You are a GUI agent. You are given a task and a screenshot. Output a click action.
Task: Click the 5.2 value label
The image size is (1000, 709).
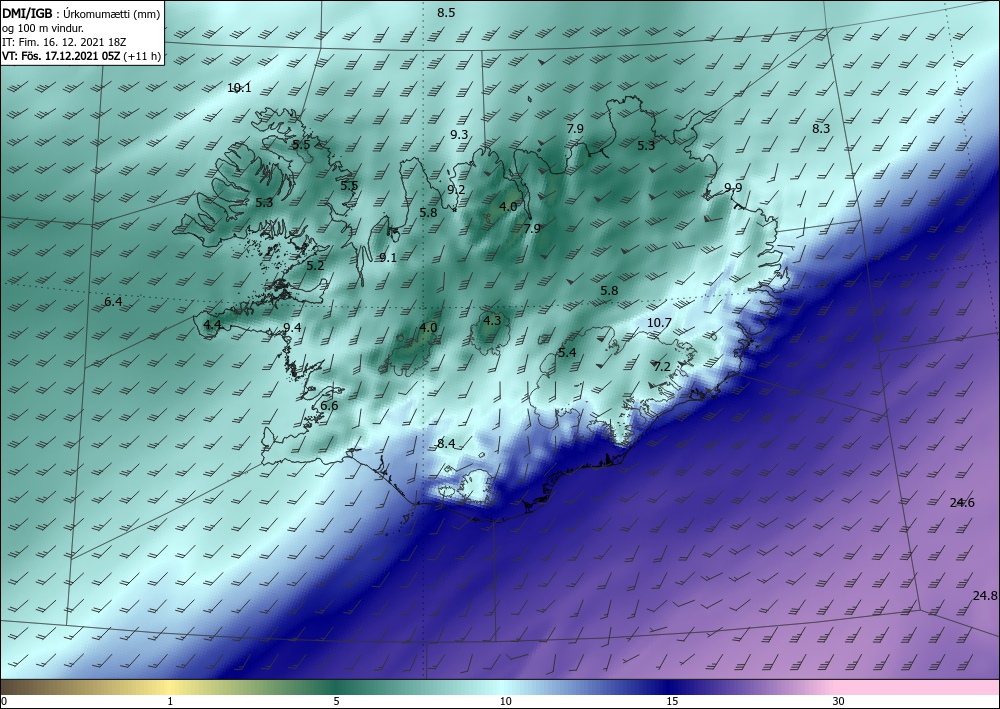(x=315, y=266)
